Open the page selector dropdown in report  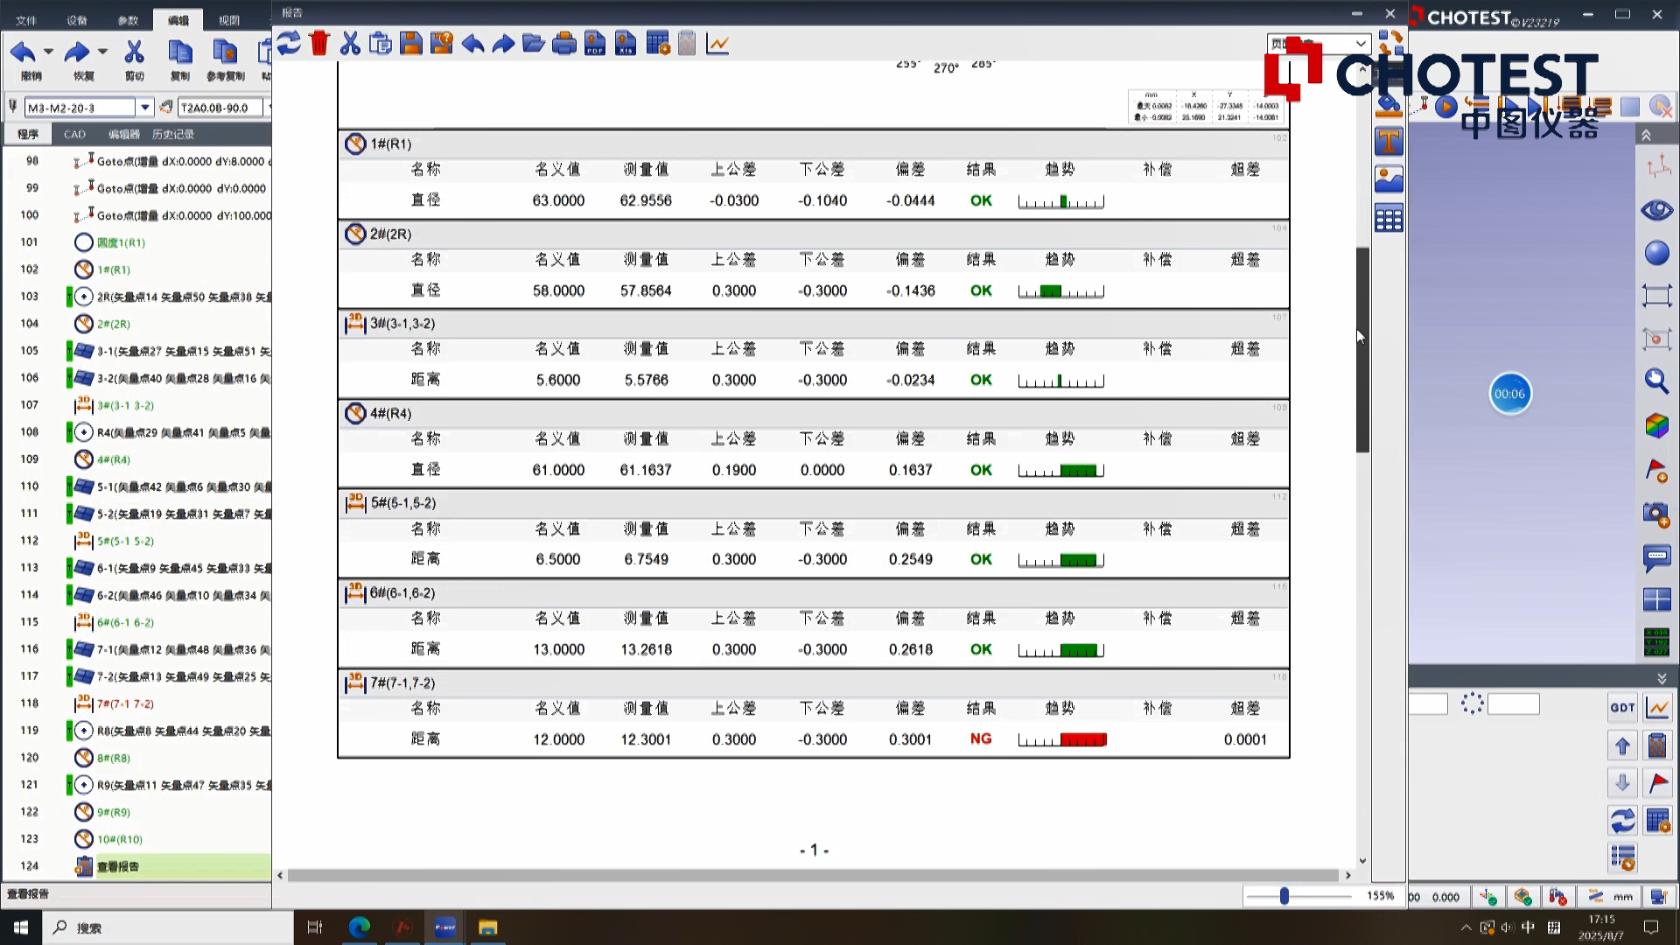1360,43
